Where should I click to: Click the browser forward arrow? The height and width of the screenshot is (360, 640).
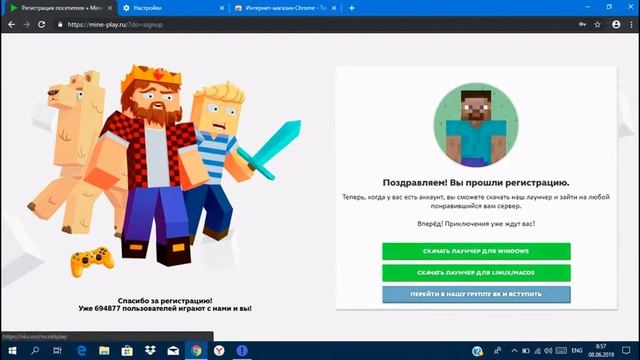[27, 24]
